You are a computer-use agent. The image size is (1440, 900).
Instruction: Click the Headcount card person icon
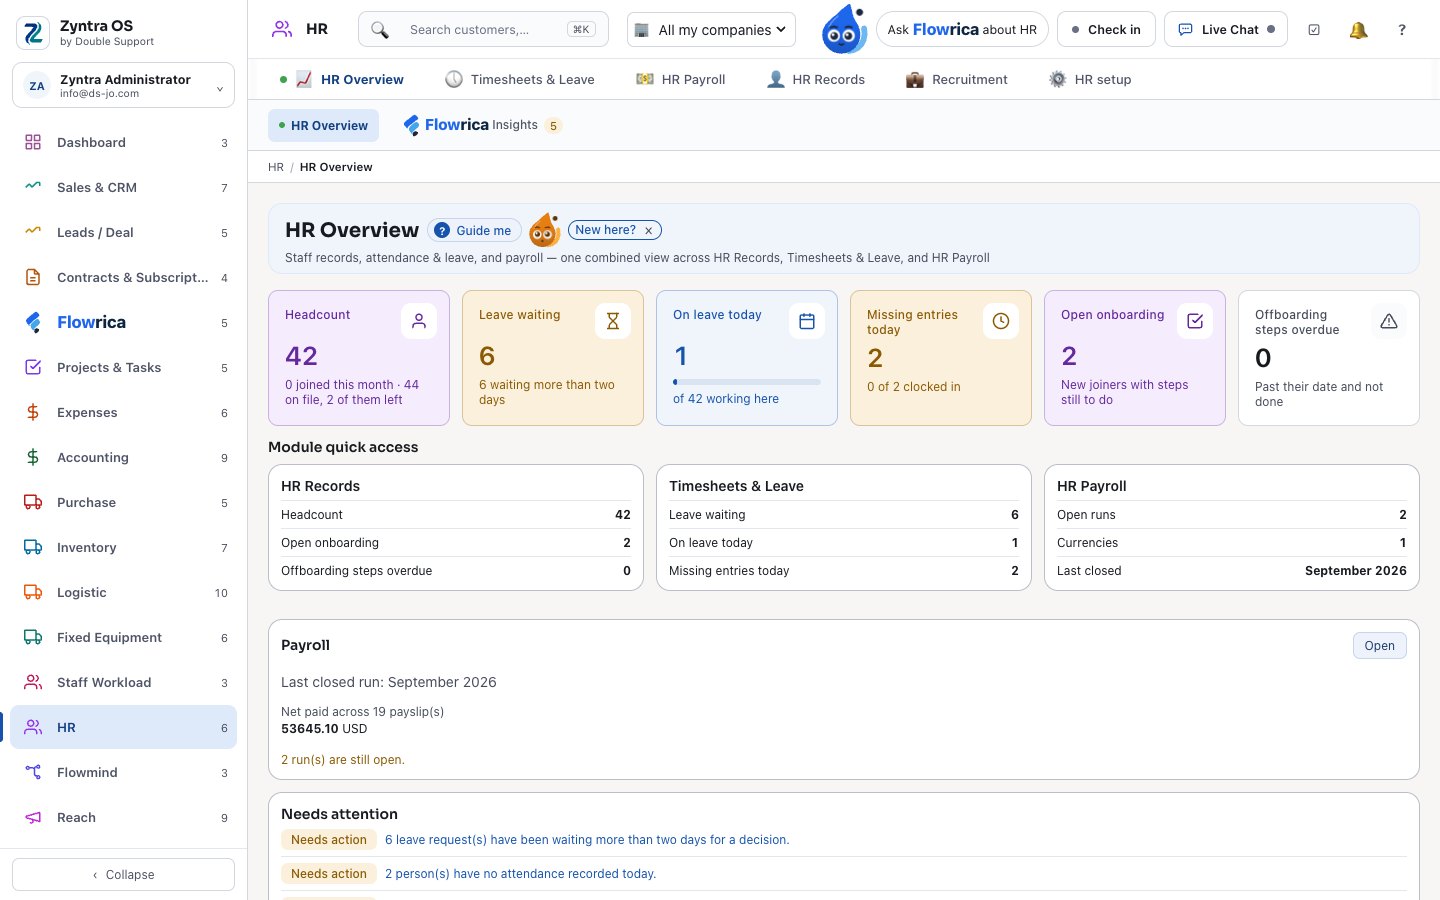point(419,321)
